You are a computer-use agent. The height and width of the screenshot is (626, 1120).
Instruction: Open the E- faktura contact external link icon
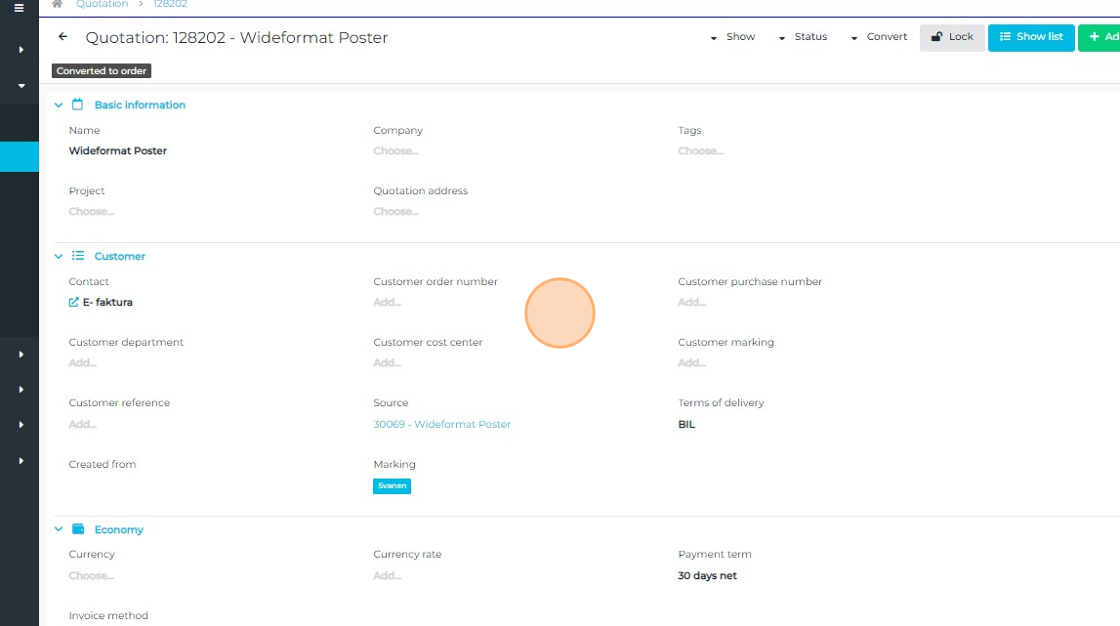[73, 302]
